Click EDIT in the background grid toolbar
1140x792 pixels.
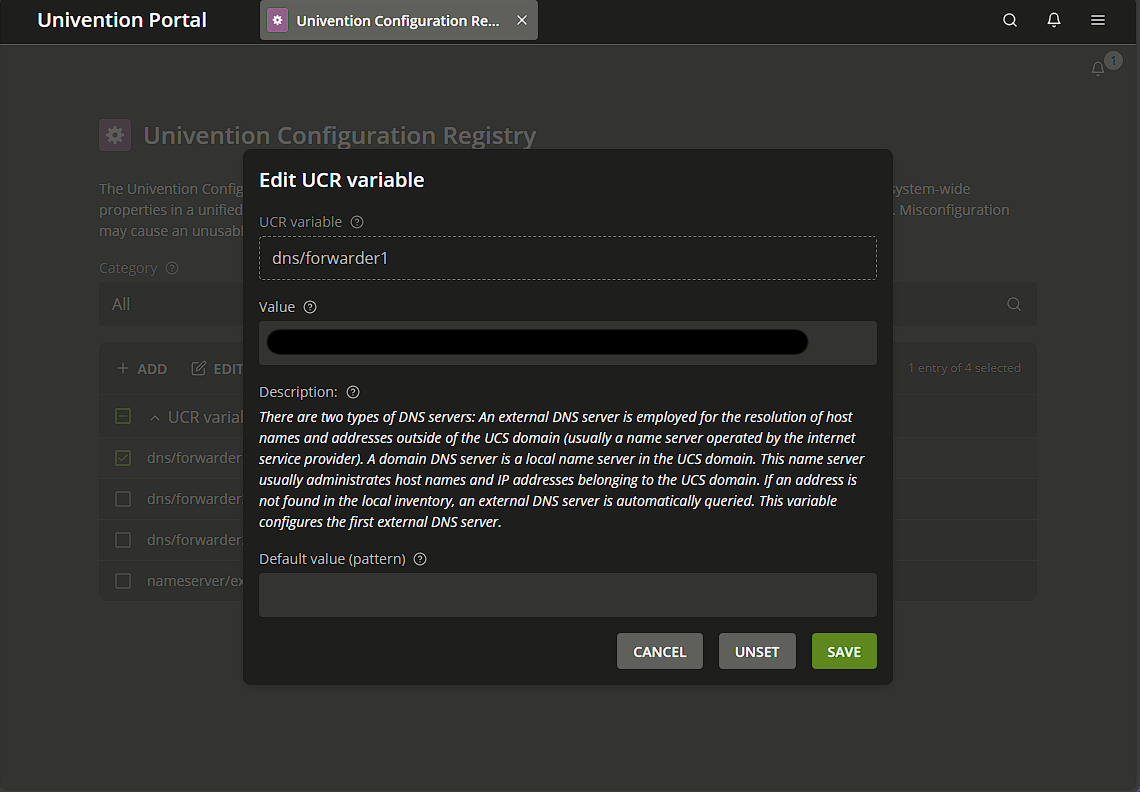217,369
